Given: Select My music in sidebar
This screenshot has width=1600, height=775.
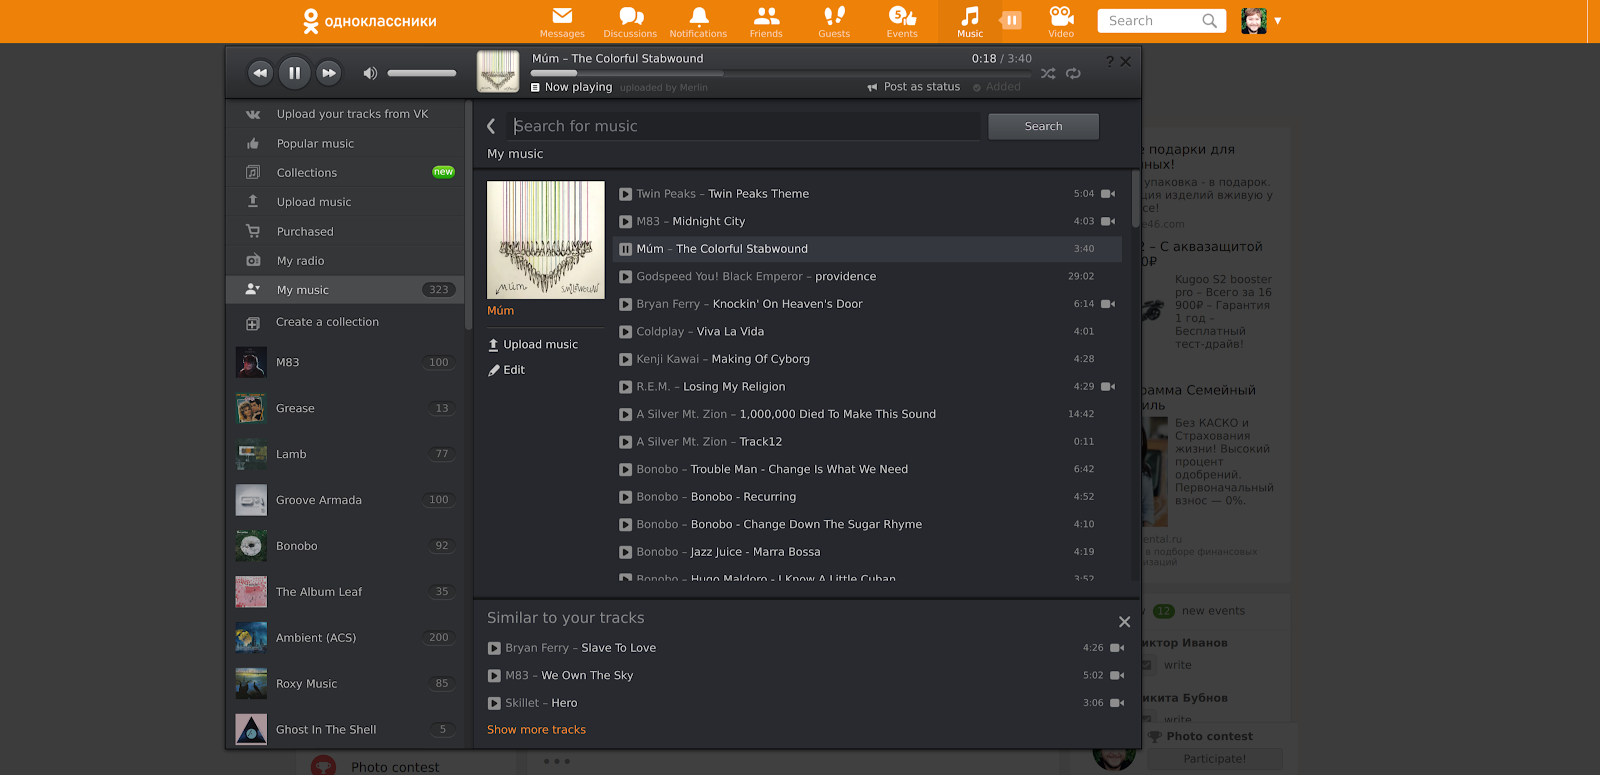Looking at the screenshot, I should (x=346, y=290).
